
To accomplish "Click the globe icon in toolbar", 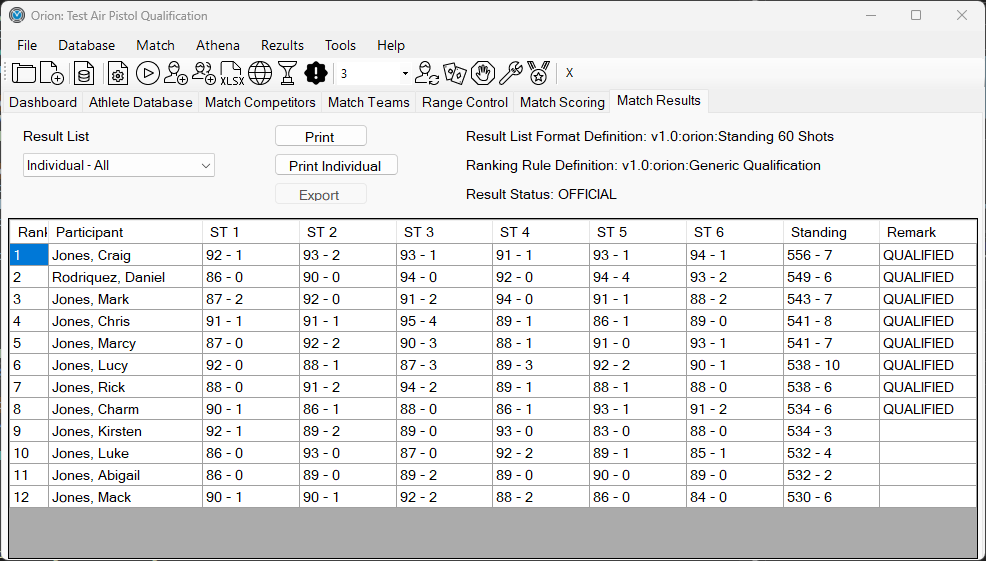I will pyautogui.click(x=260, y=73).
